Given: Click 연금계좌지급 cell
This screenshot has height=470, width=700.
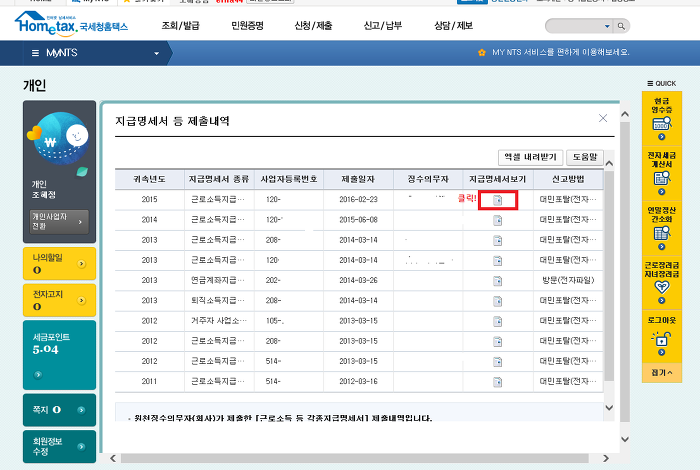Looking at the screenshot, I should point(218,280).
